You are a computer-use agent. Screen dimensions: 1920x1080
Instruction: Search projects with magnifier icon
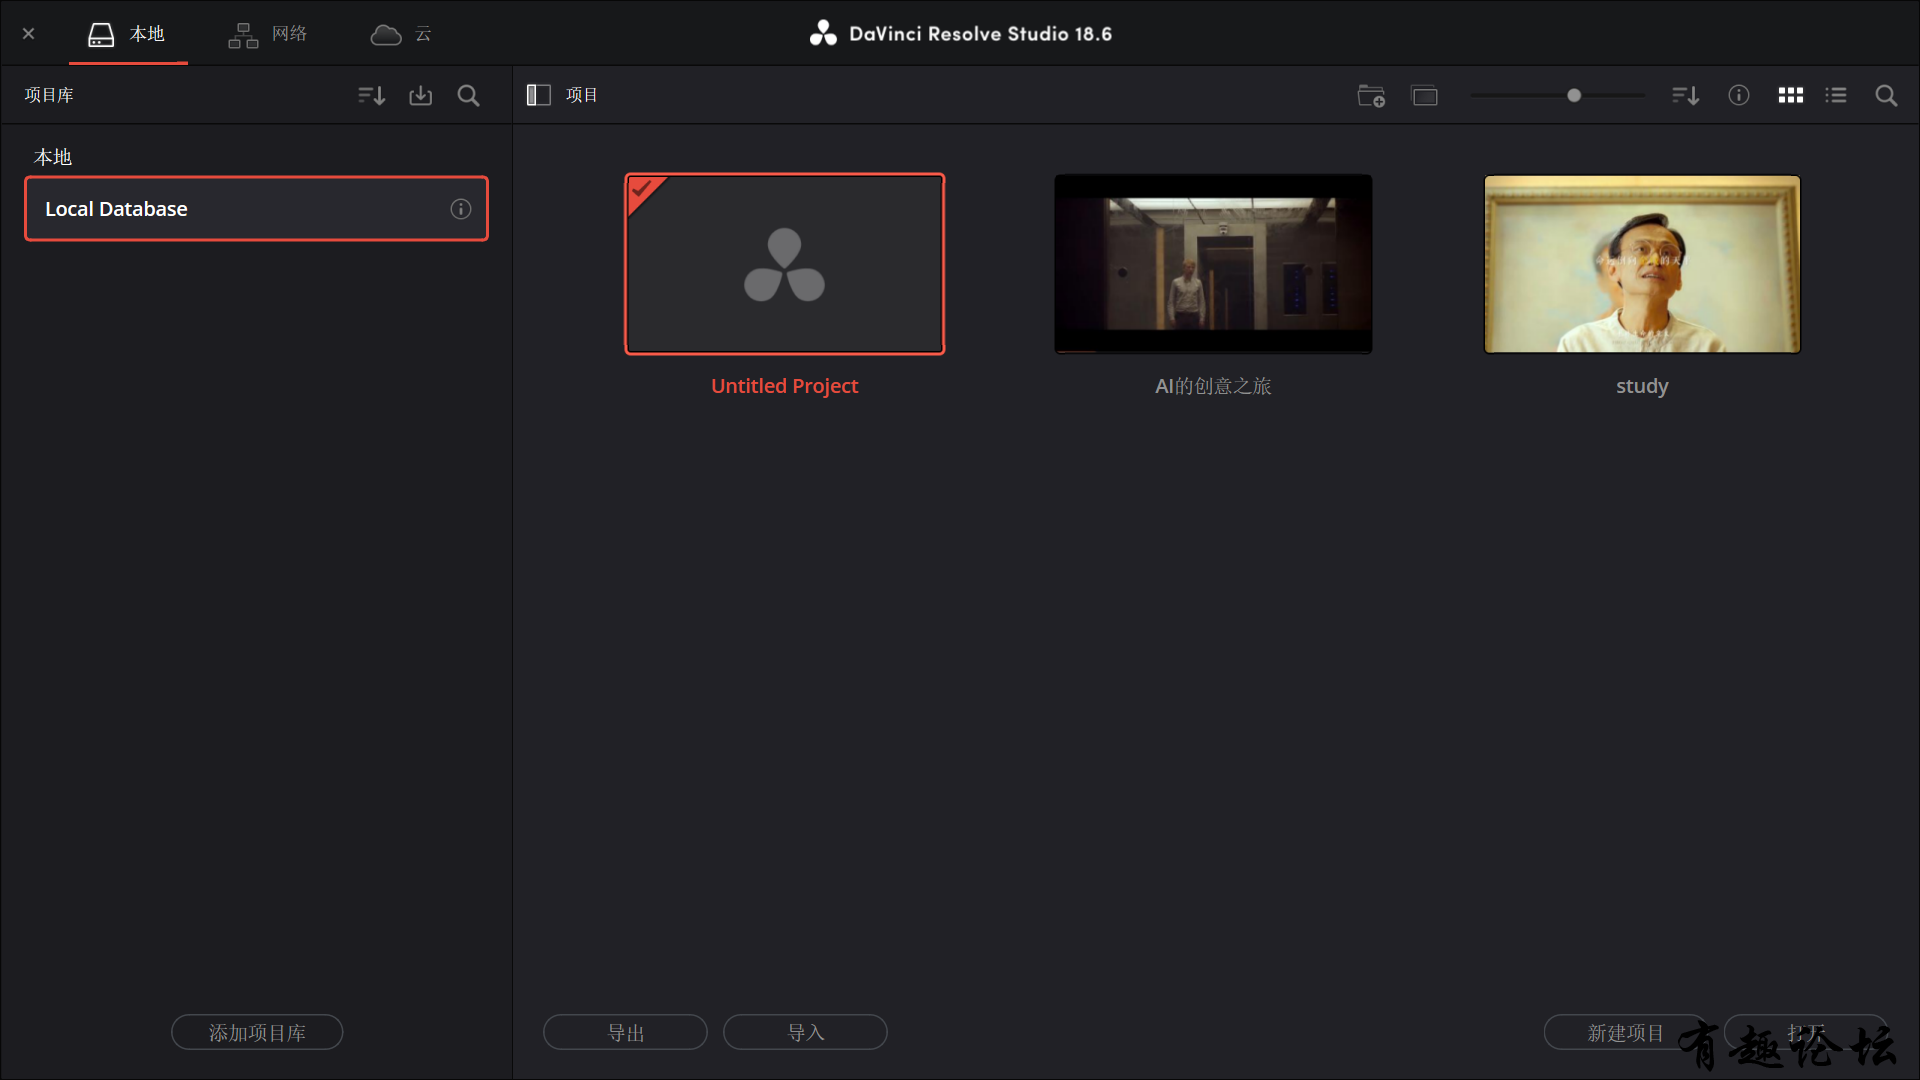point(1886,95)
